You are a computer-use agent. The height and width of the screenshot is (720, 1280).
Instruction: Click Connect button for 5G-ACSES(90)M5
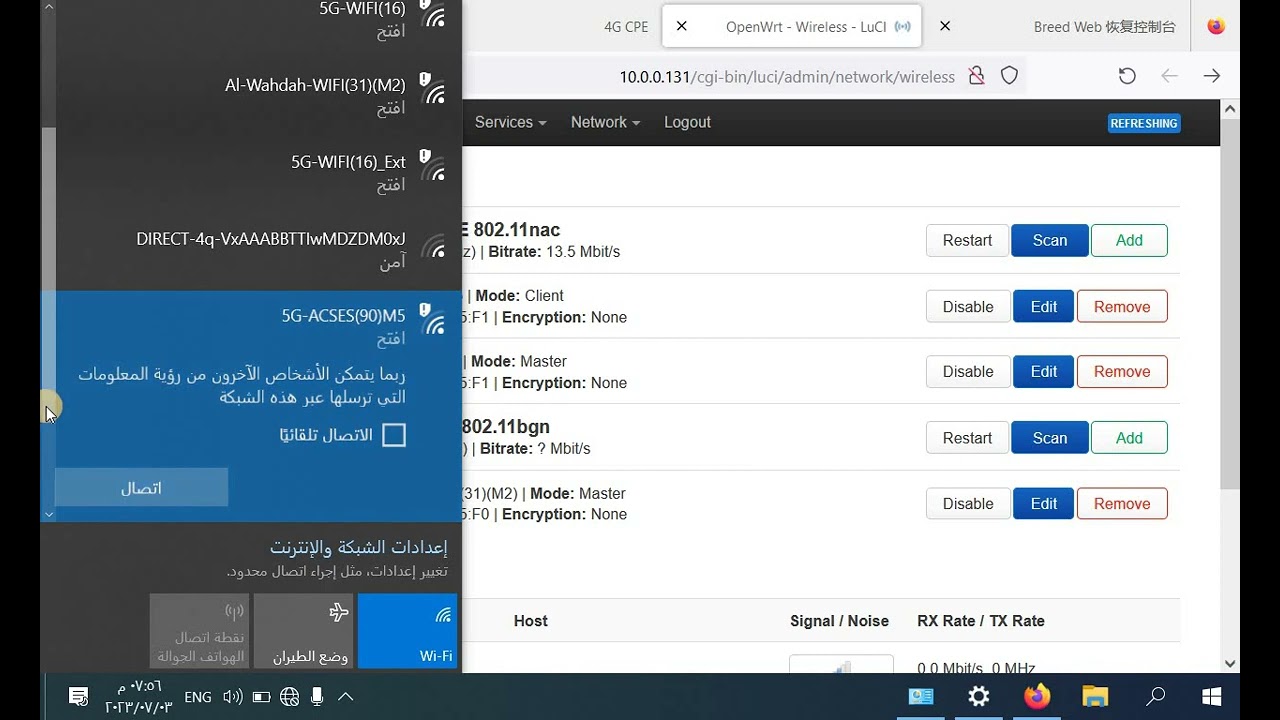click(x=141, y=488)
